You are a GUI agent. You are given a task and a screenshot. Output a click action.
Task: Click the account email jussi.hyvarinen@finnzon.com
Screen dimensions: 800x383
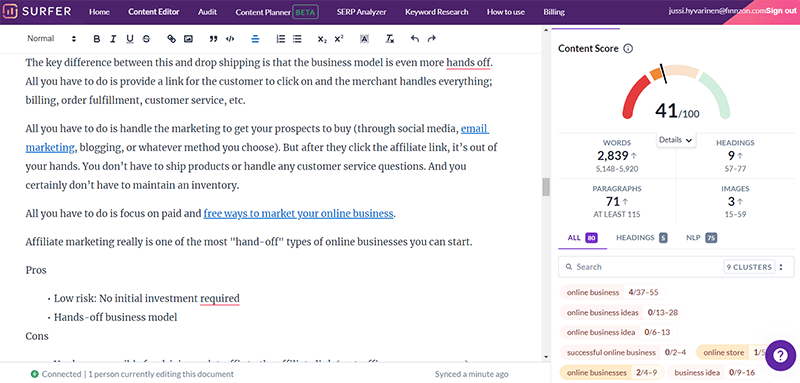(716, 10)
